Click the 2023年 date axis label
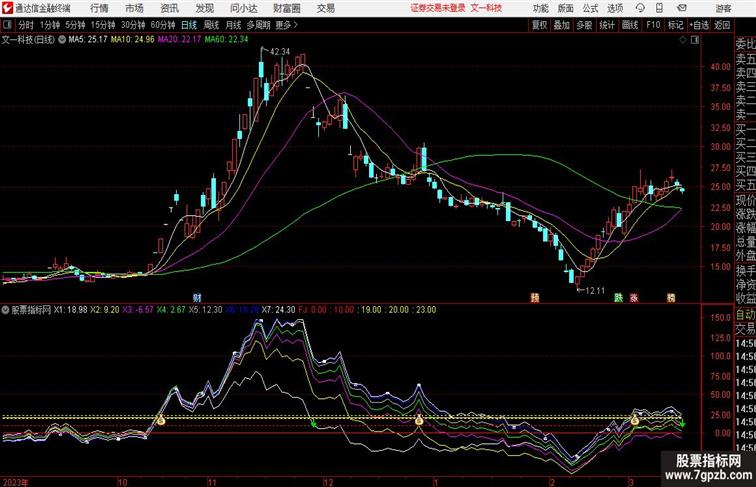 click(15, 482)
